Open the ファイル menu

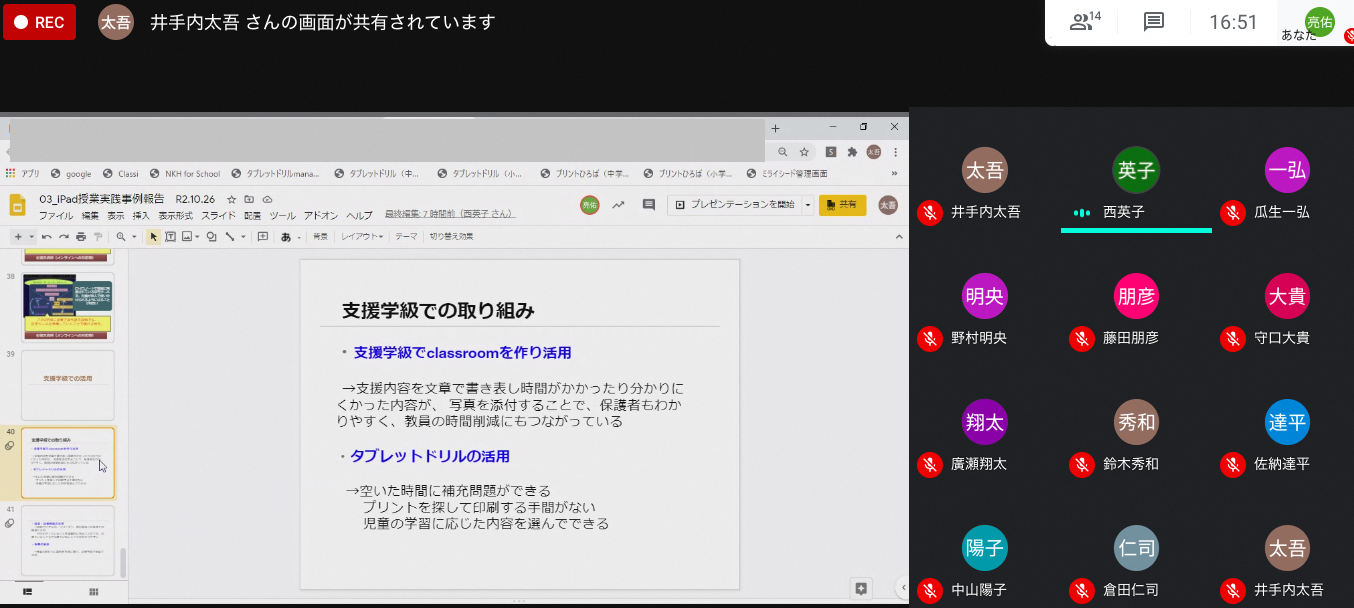[x=56, y=215]
